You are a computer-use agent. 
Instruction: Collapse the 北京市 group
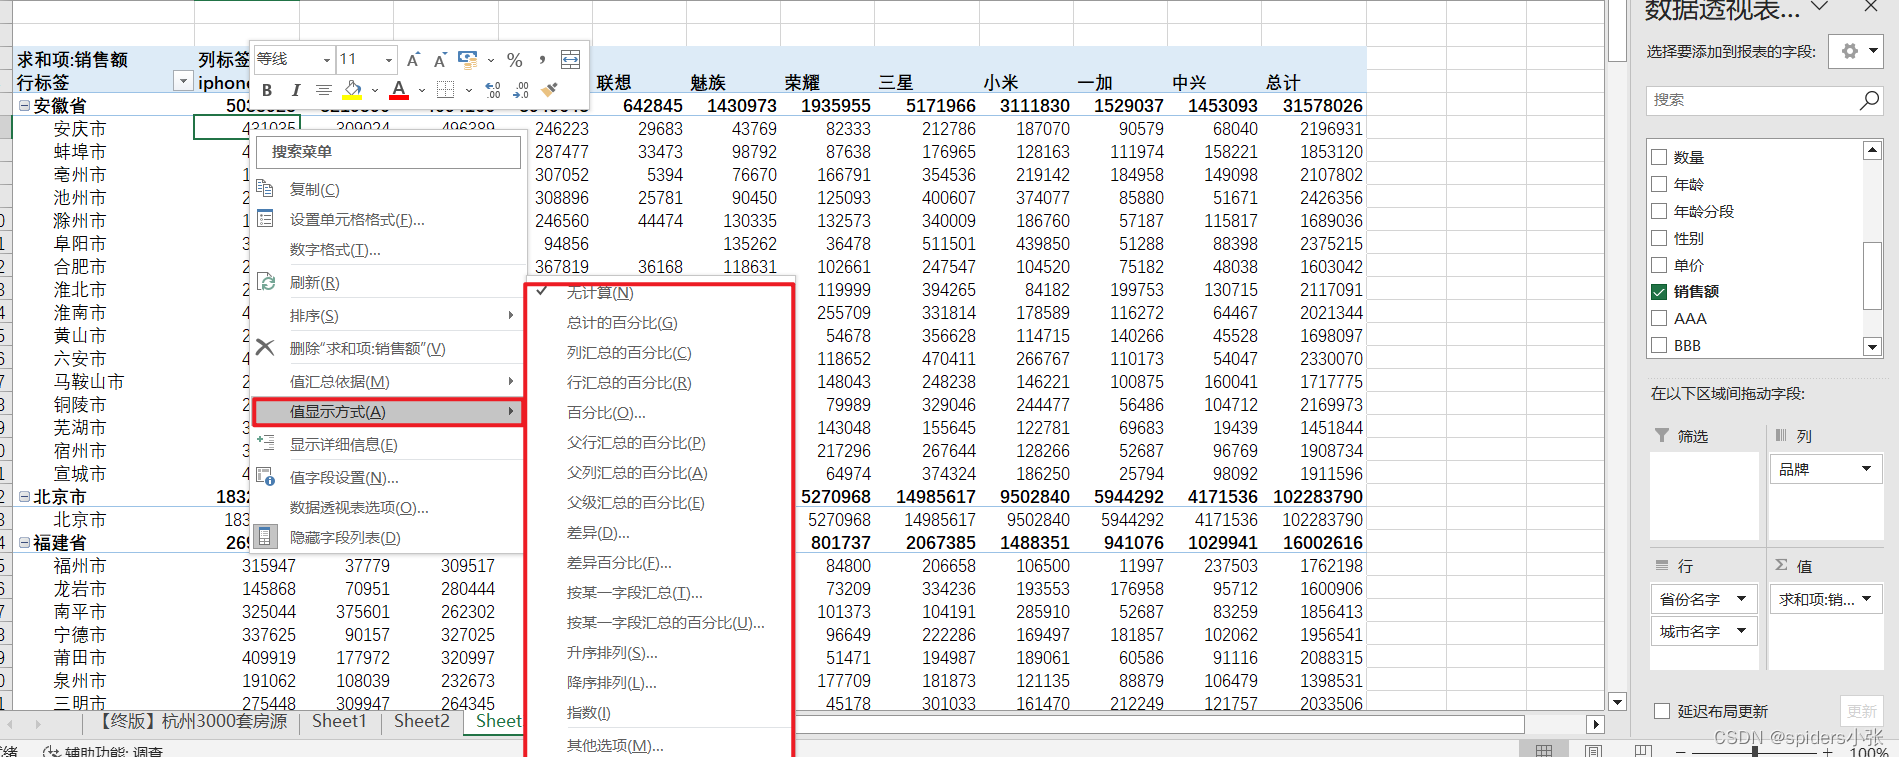point(24,496)
